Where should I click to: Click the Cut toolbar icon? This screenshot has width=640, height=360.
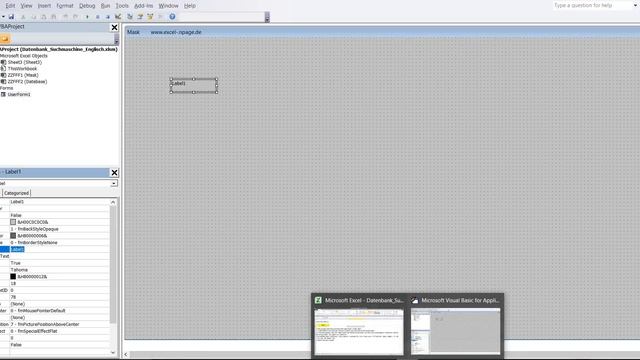click(23, 17)
